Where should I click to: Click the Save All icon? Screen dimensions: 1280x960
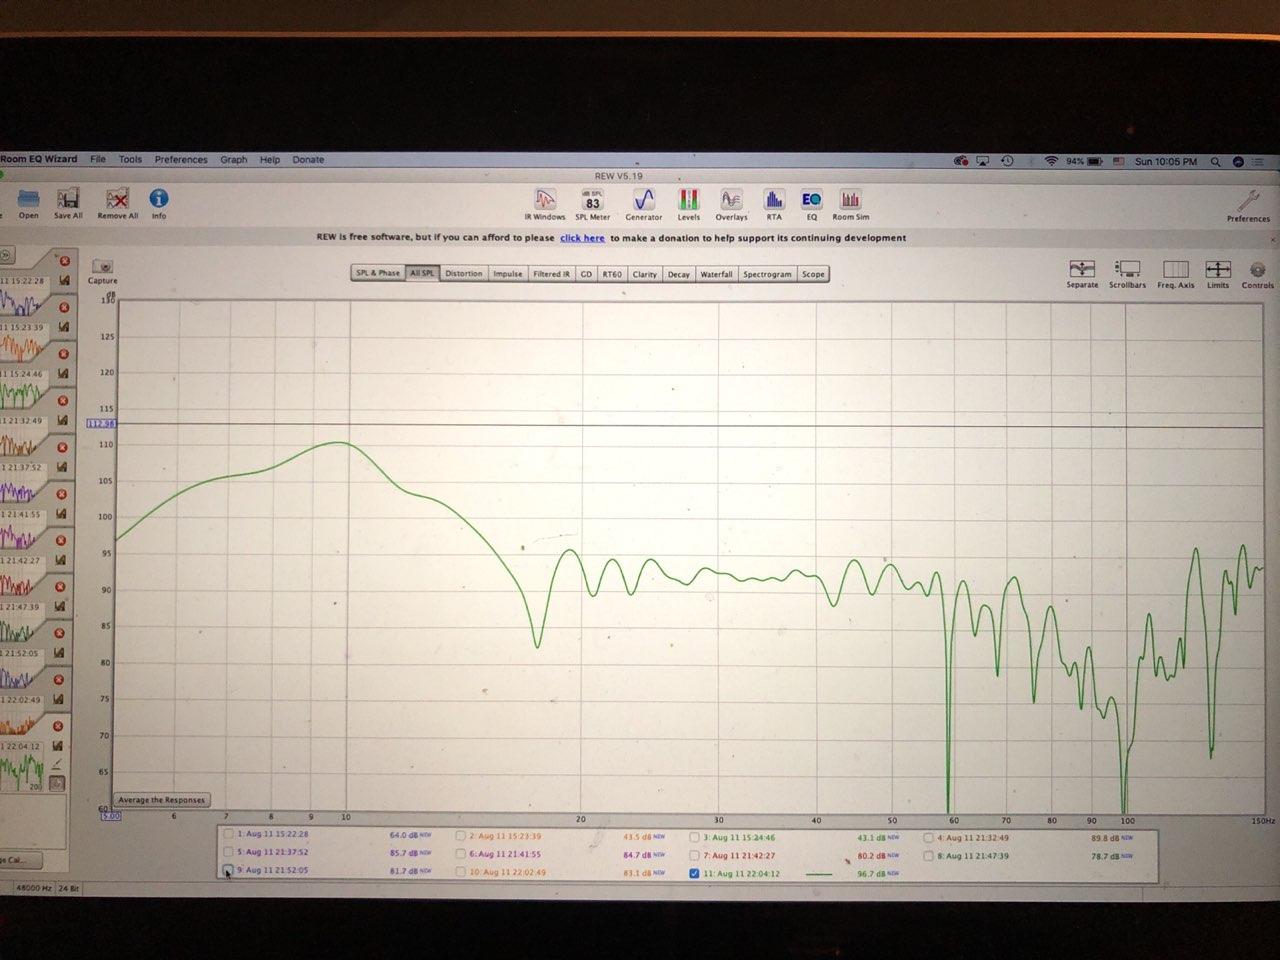(68, 201)
